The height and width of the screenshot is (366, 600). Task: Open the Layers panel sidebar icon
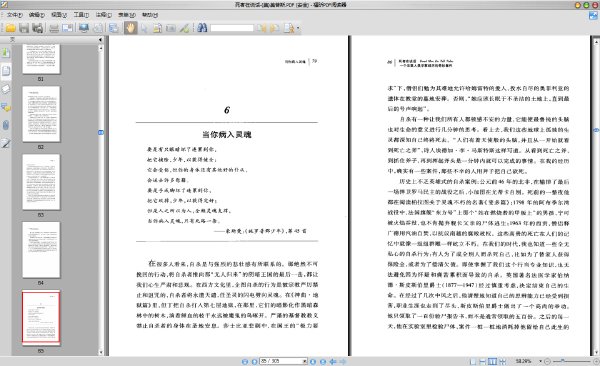coord(6,89)
